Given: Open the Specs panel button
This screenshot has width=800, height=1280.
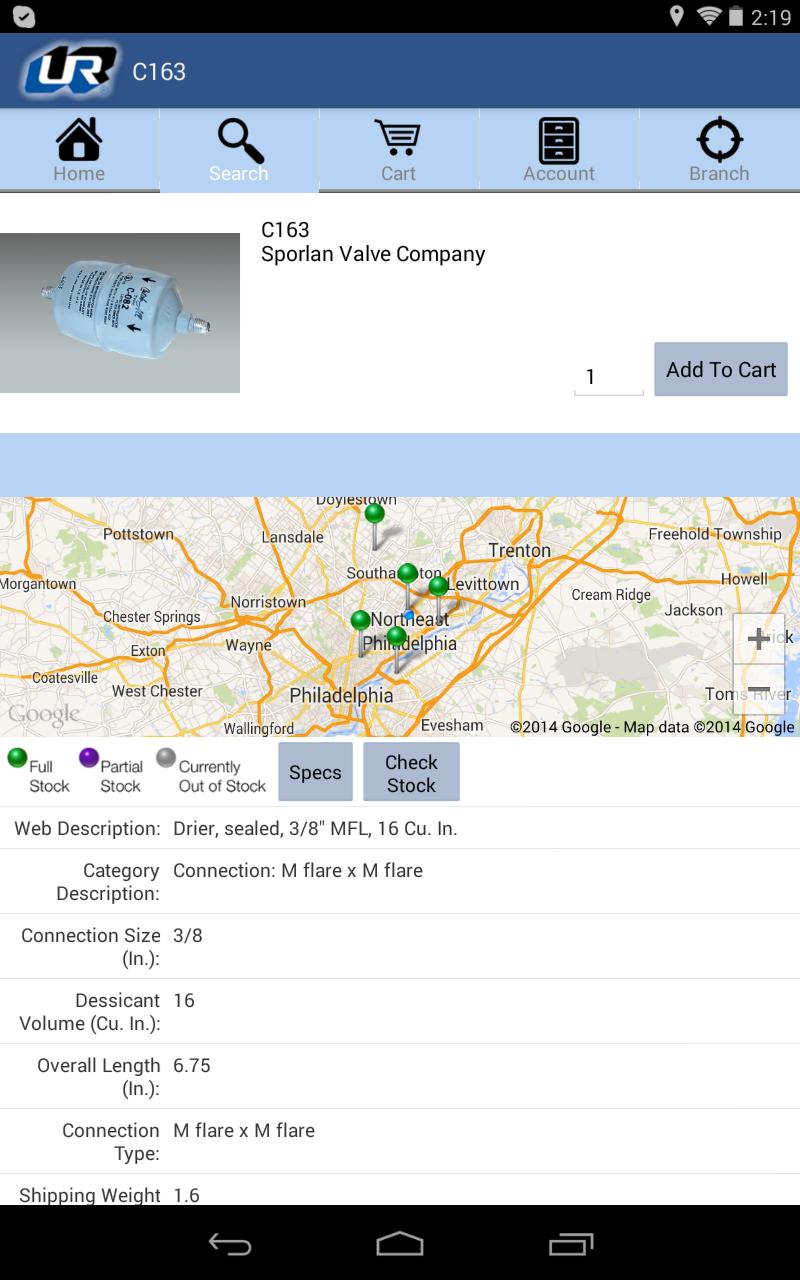Looking at the screenshot, I should coord(315,771).
